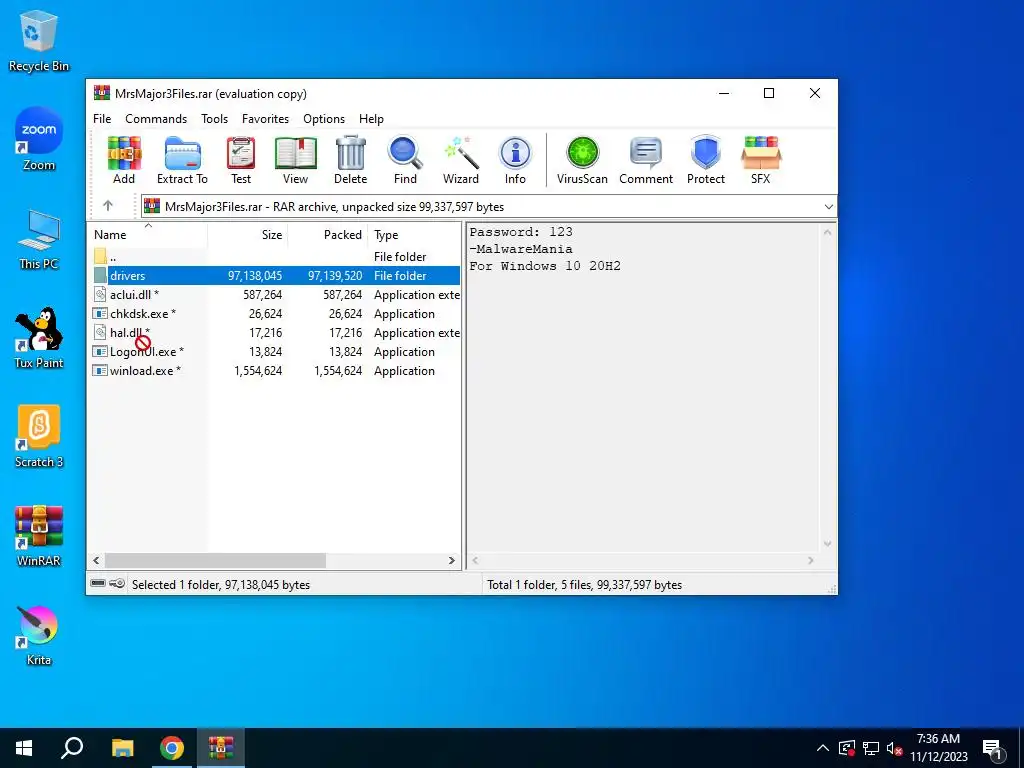This screenshot has height=768, width=1024.
Task: Click the Protect shield icon
Action: (x=706, y=160)
